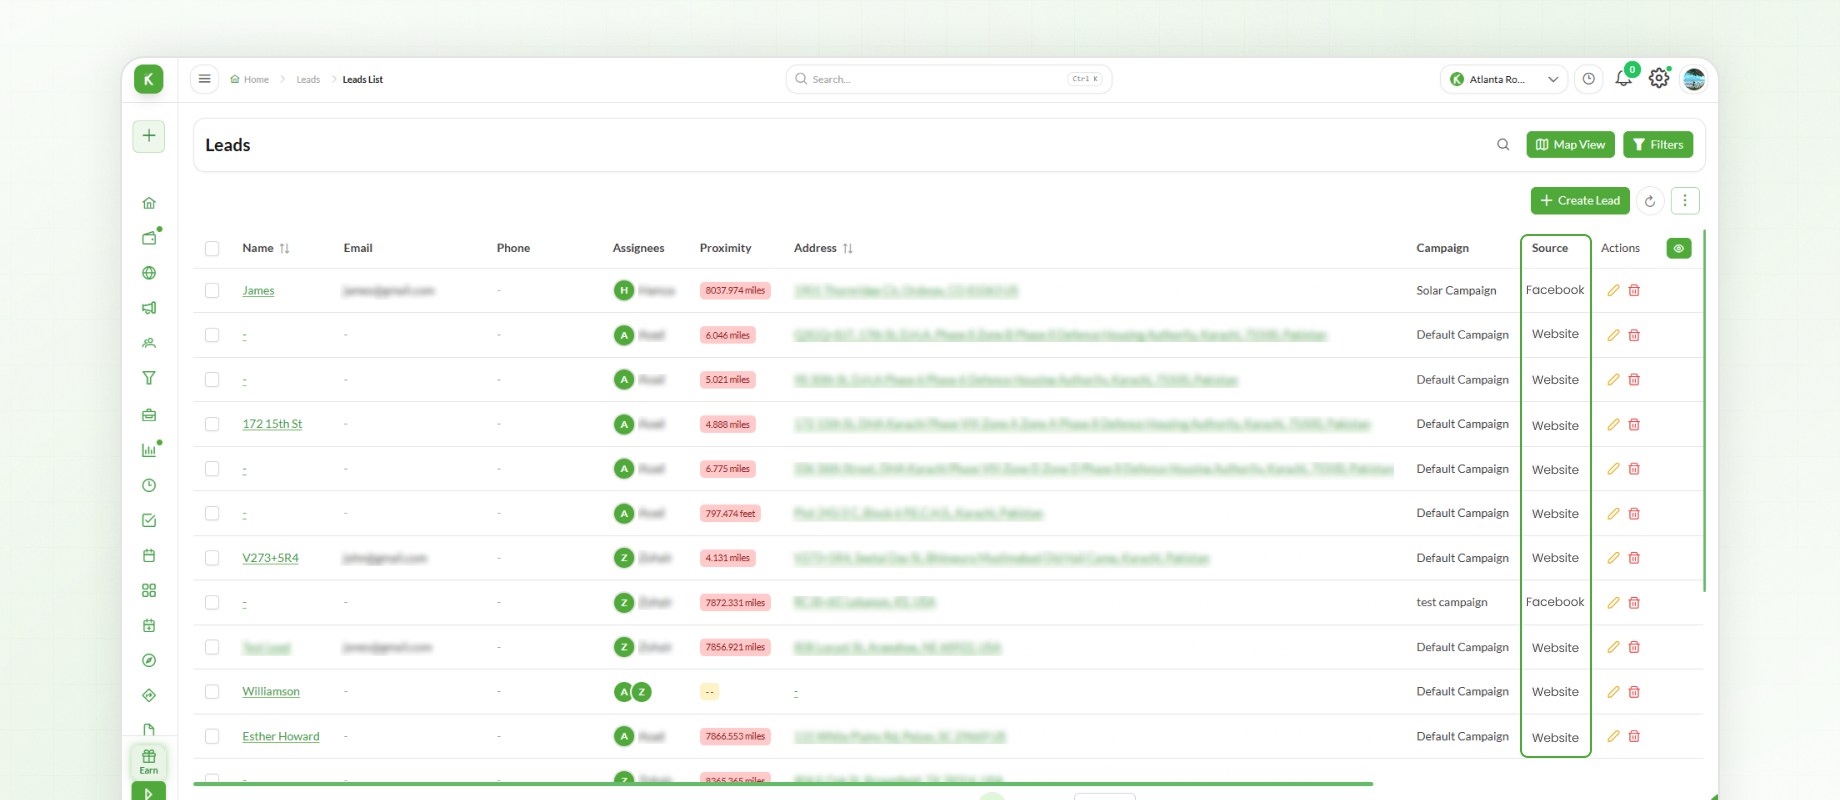Expand the Atlanta Ro... location dropdown
The width and height of the screenshot is (1840, 800).
[1504, 79]
